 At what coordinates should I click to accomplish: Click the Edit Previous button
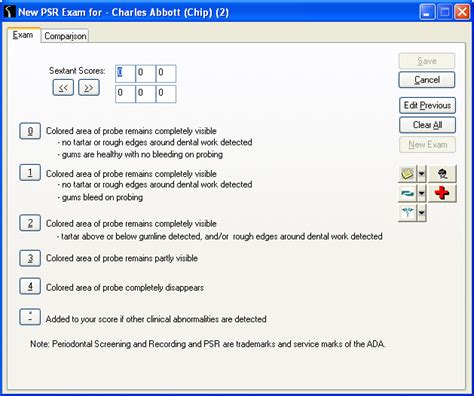coord(427,105)
